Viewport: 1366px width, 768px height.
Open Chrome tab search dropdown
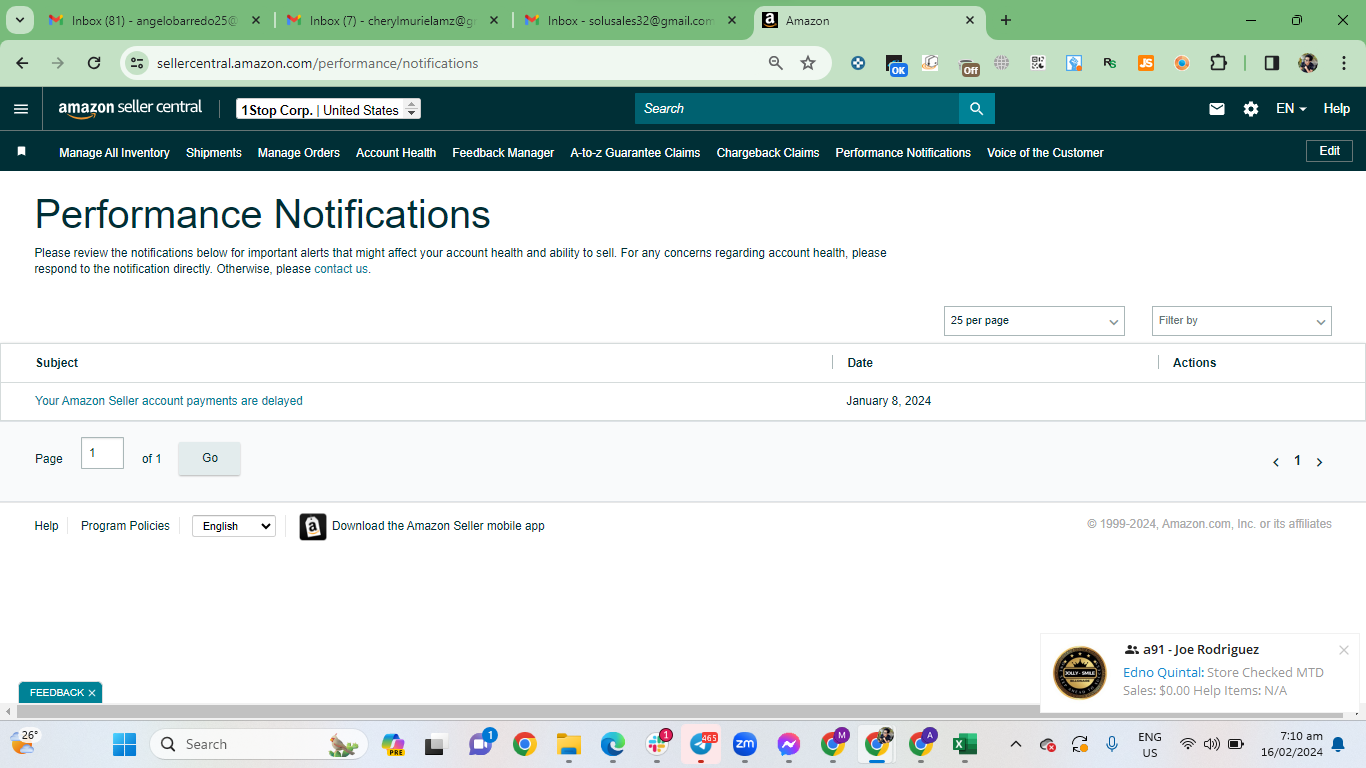pos(22,20)
